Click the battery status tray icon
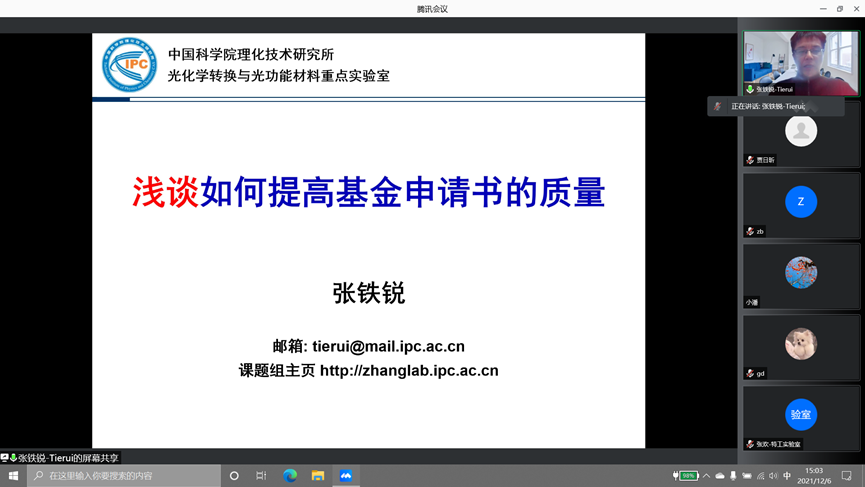Screen dimensions: 865x487 tap(687, 476)
